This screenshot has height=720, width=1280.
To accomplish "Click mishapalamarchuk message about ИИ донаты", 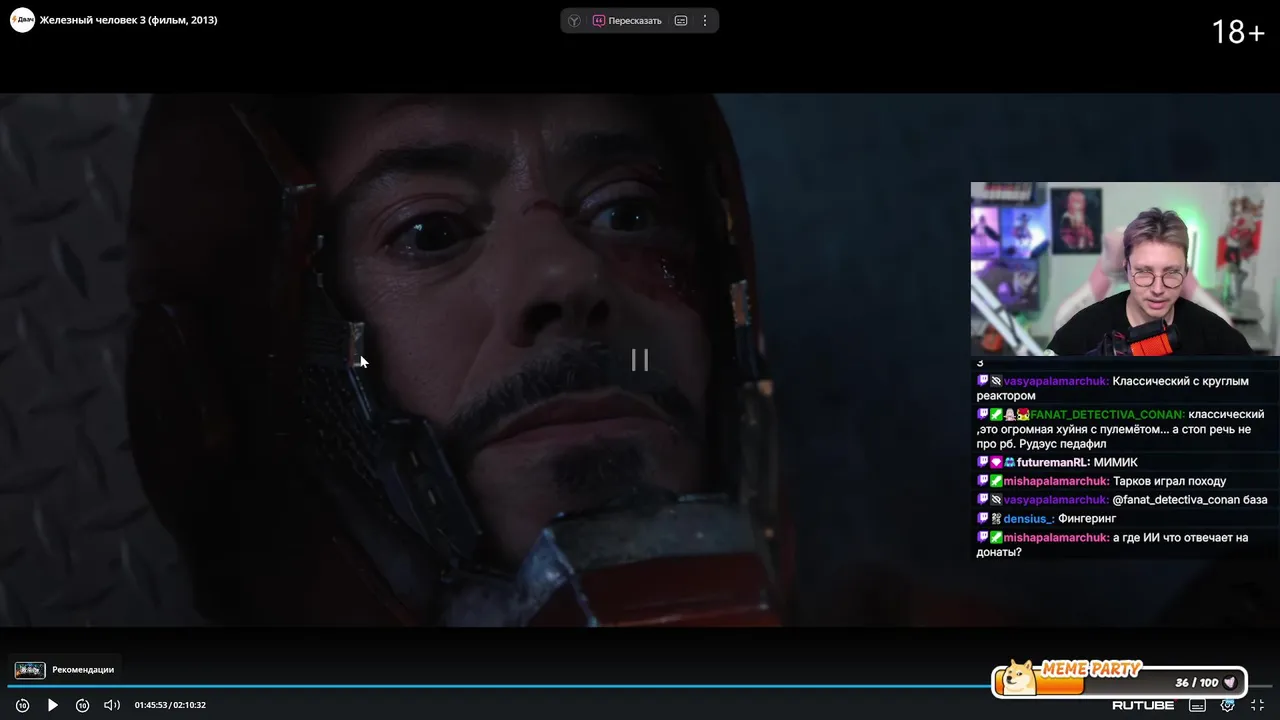I will 1112,544.
